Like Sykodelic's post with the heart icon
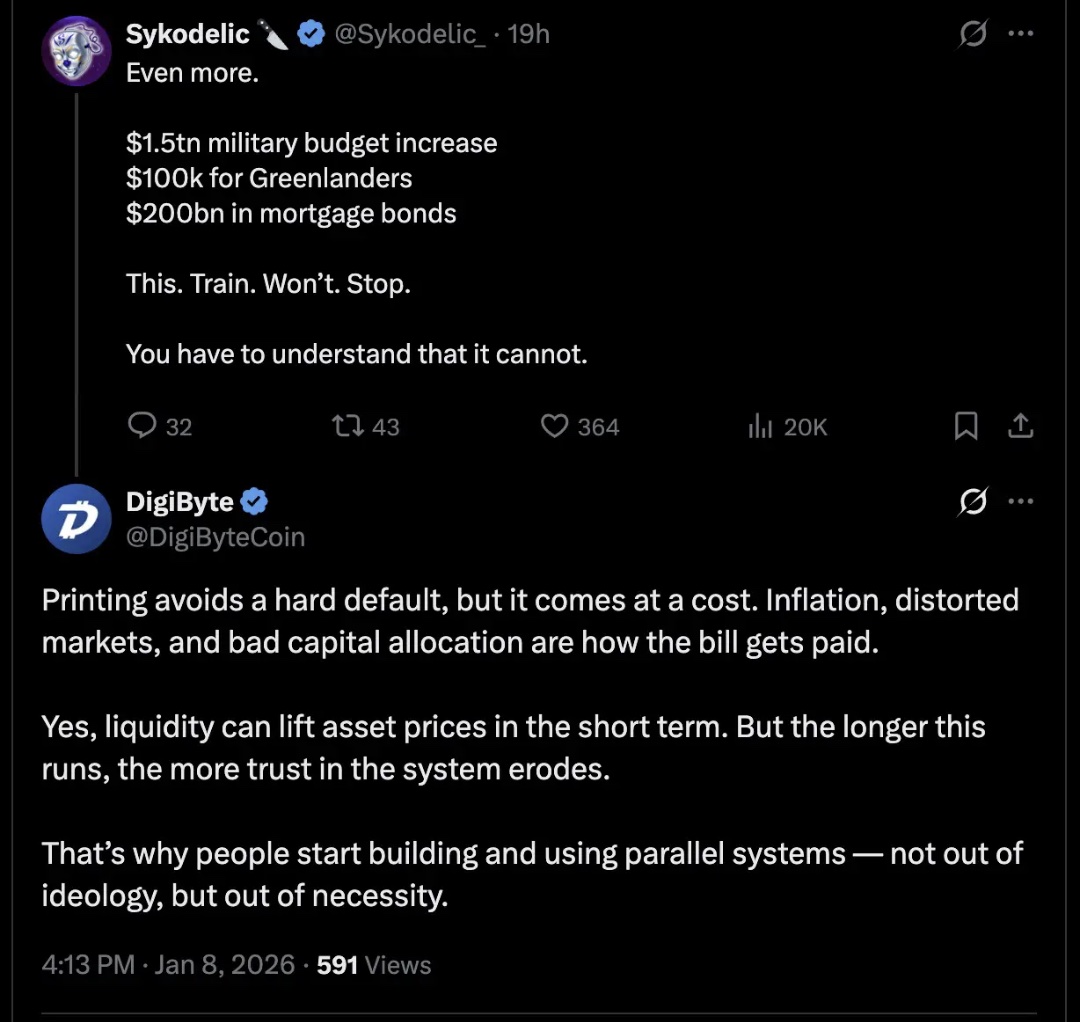 [x=554, y=427]
